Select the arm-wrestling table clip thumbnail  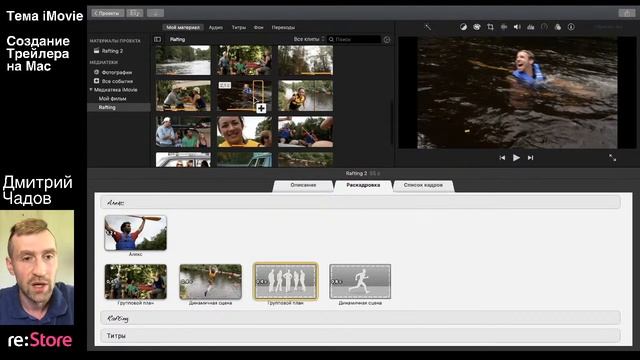(x=183, y=96)
